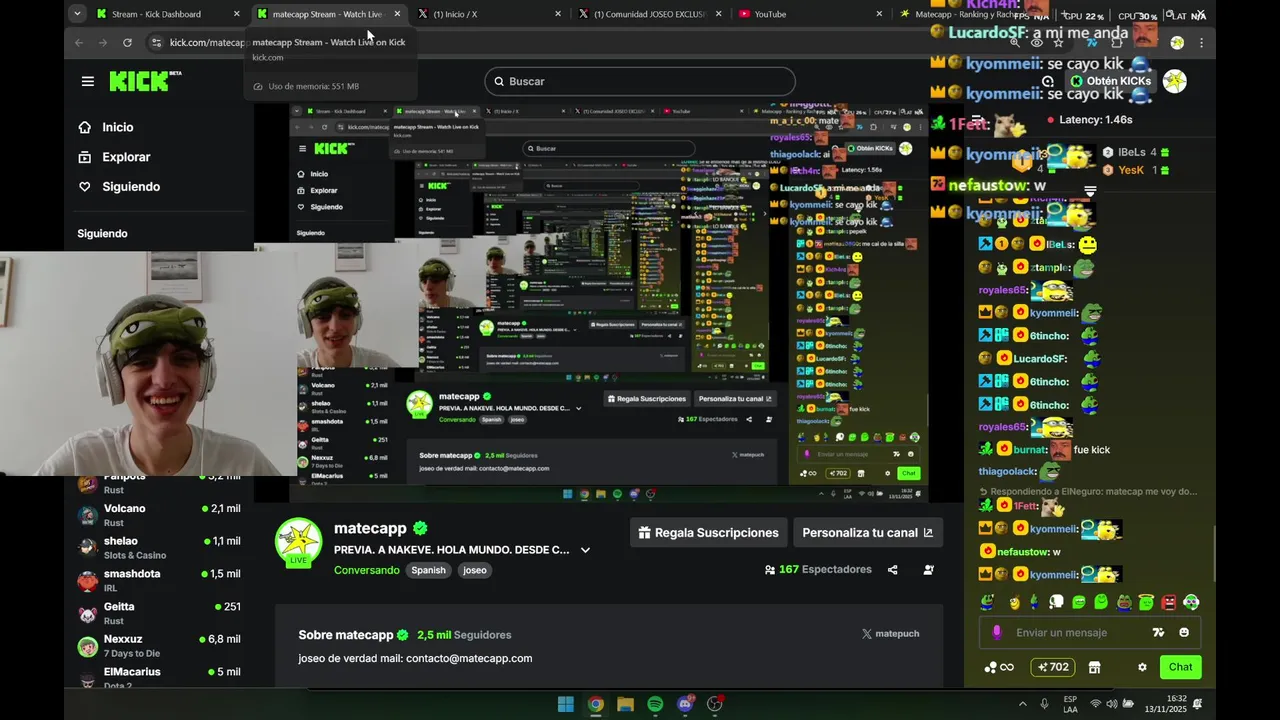Select the joseo tag
Screen dimensions: 1280x720
tap(475, 570)
